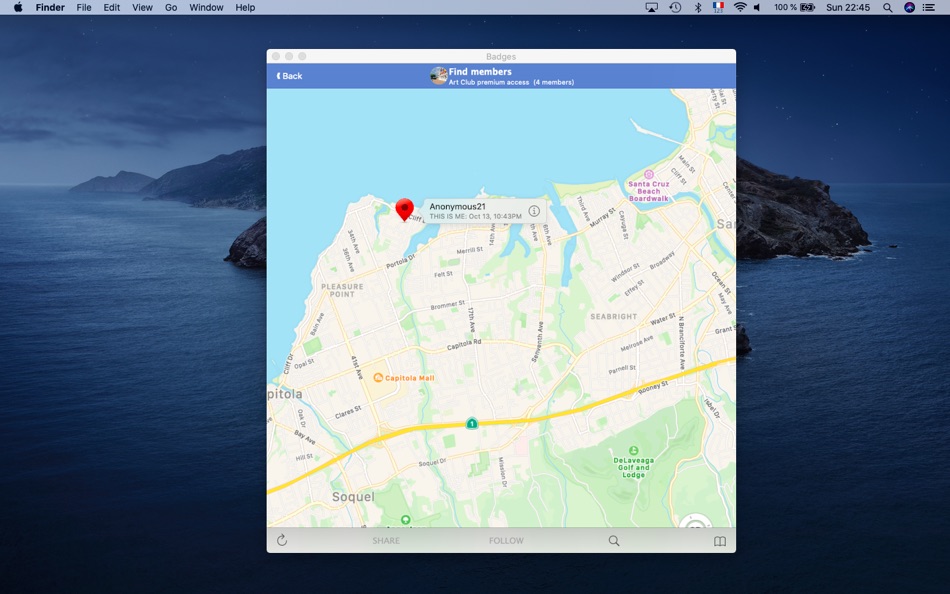Open the File menu
The image size is (950, 594).
pos(84,7)
